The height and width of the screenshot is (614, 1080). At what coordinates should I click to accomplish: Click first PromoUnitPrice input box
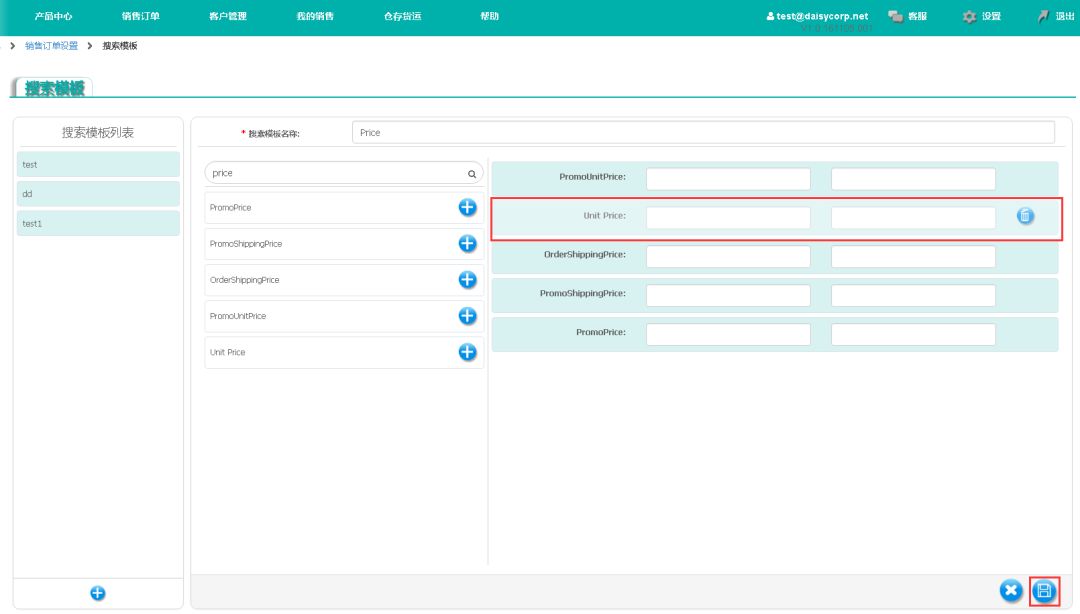pyautogui.click(x=728, y=178)
